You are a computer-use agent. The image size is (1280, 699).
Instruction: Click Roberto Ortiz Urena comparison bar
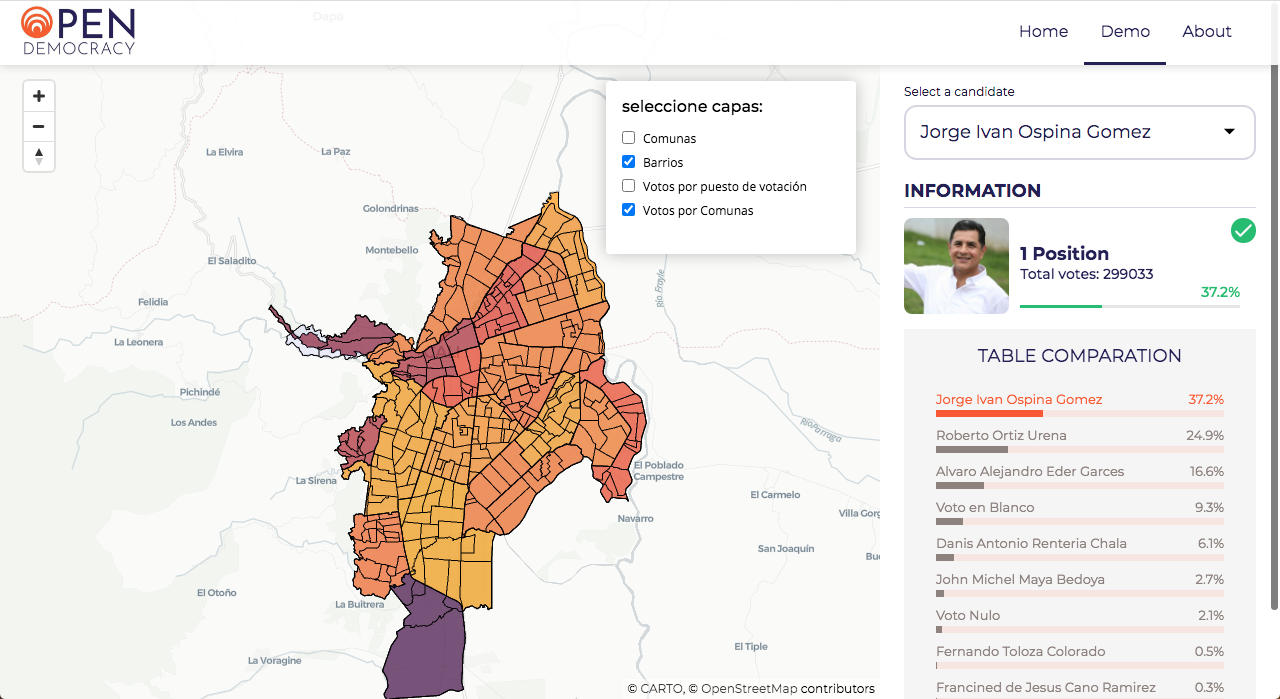(x=1080, y=449)
